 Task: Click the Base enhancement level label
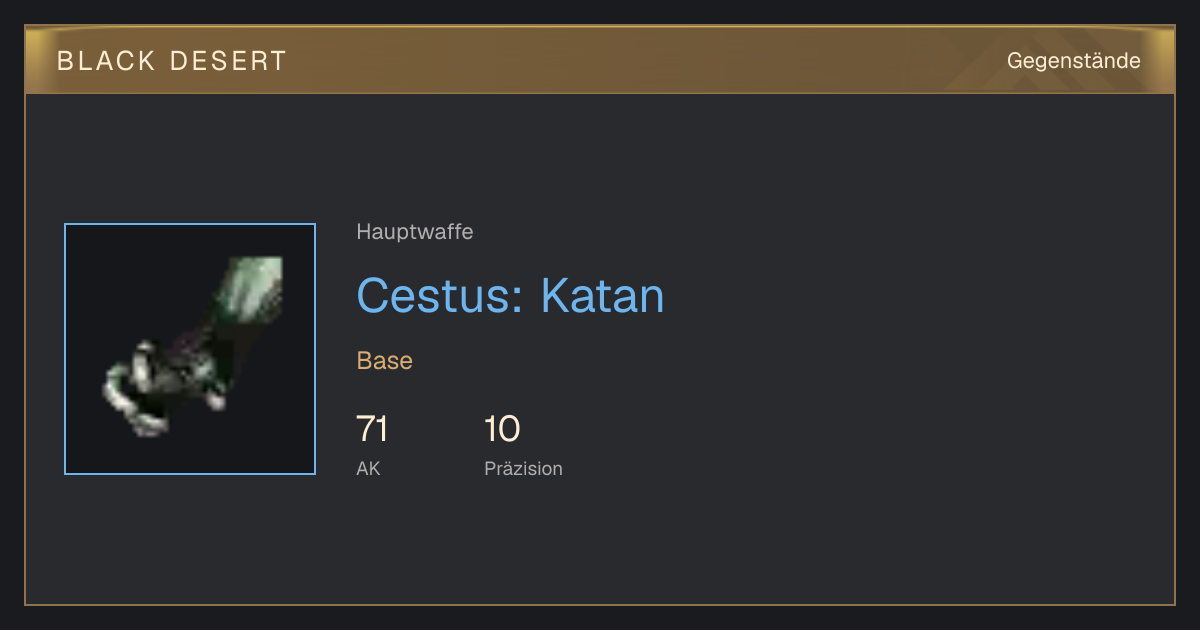(x=385, y=360)
